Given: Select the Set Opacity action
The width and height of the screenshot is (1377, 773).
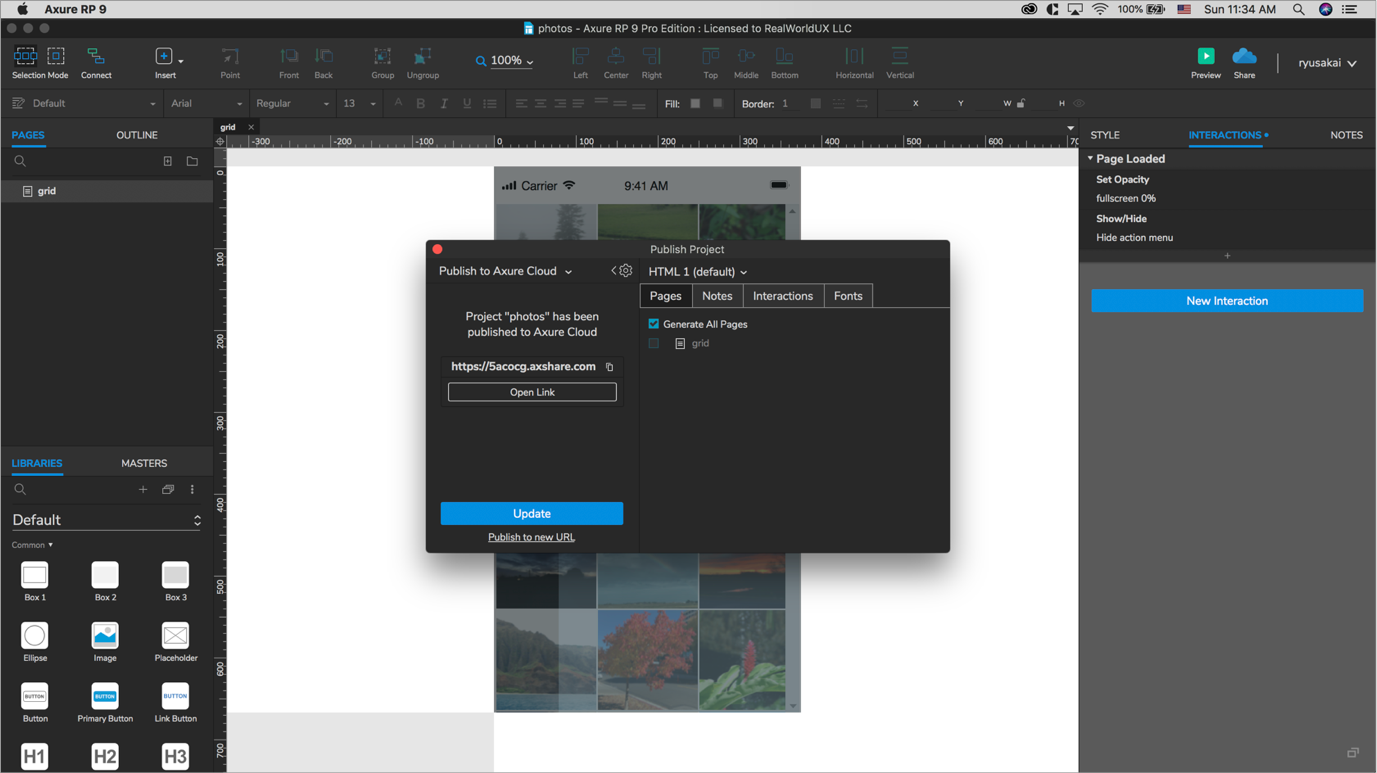Looking at the screenshot, I should pos(1122,180).
